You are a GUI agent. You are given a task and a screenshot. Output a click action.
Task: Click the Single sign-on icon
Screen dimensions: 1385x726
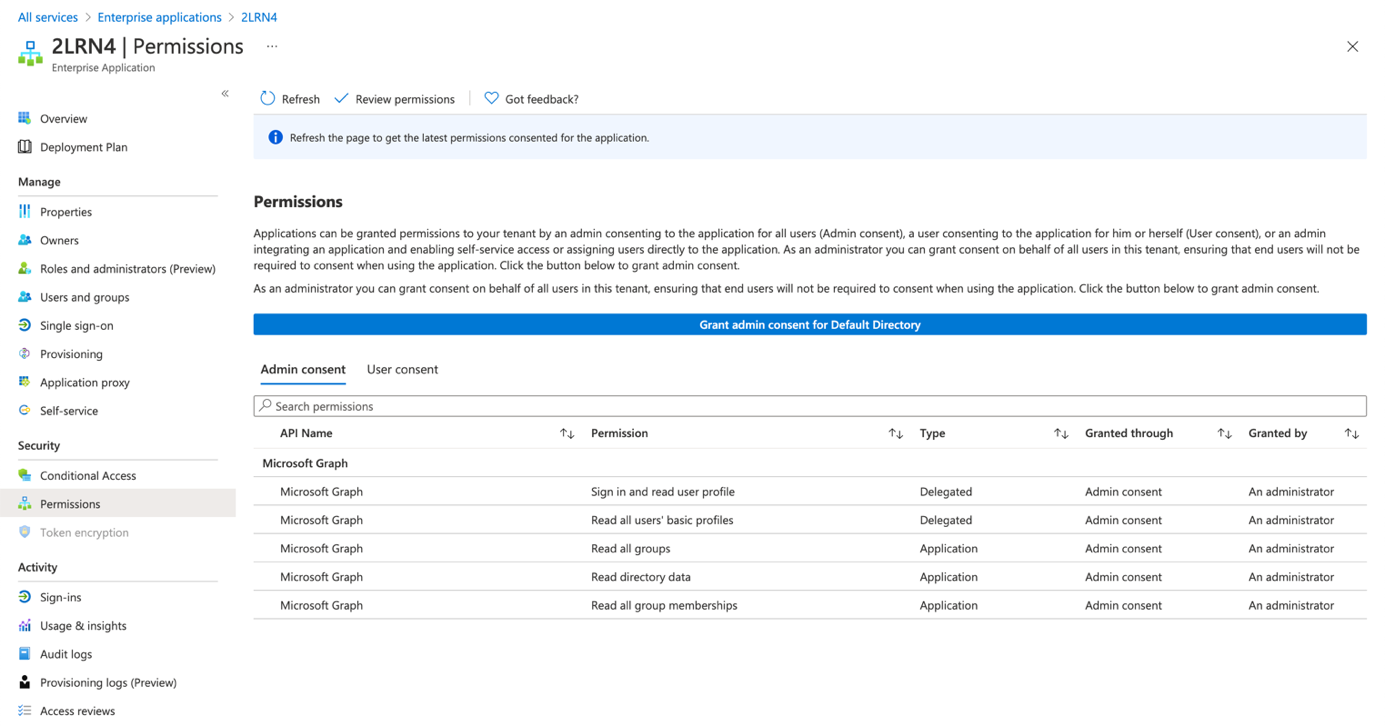tap(25, 325)
